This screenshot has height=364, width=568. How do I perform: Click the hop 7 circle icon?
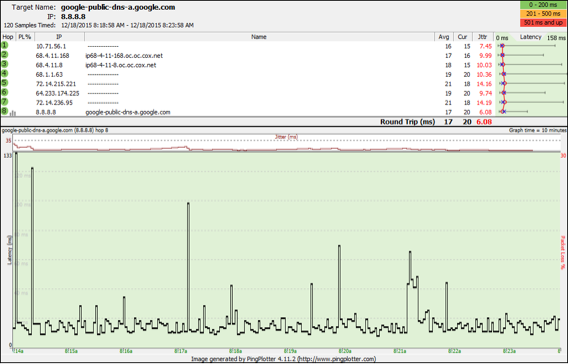(4, 102)
